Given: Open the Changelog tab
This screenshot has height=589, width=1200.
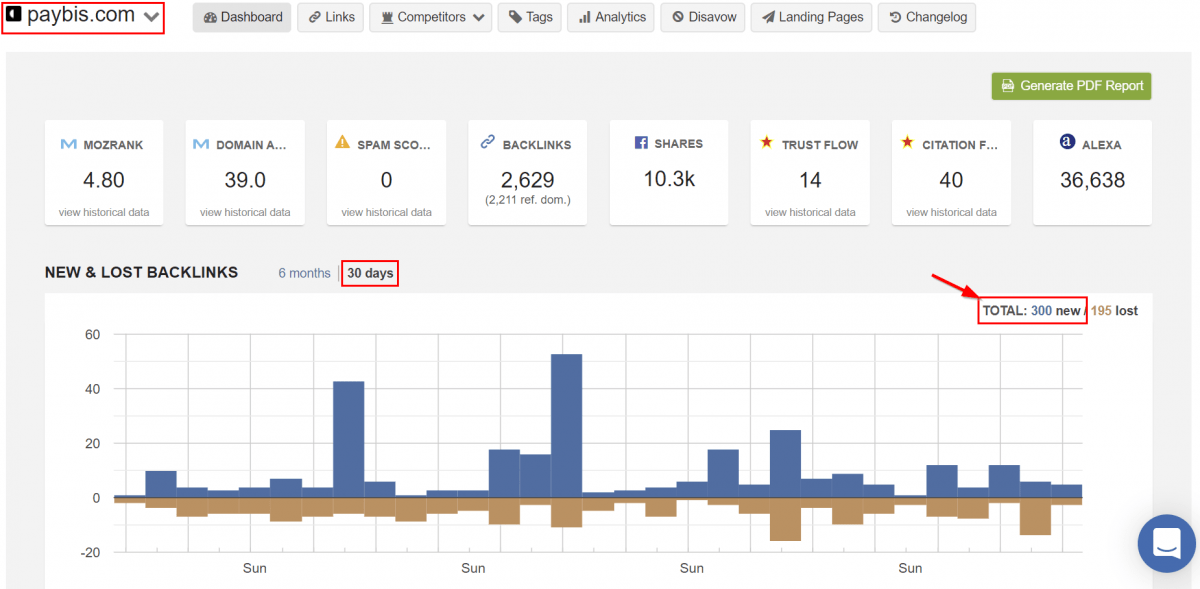Looking at the screenshot, I should pyautogui.click(x=927, y=17).
